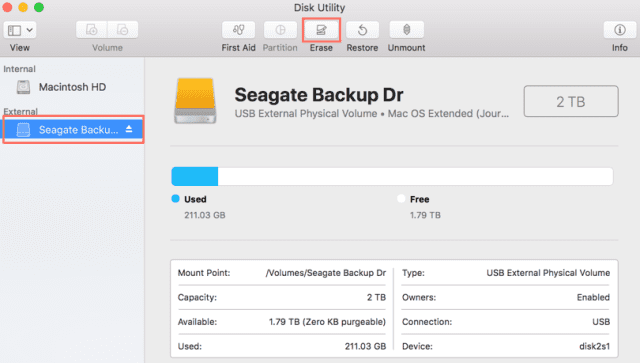640x363 pixels.
Task: Click the External section header
Action: [20, 111]
